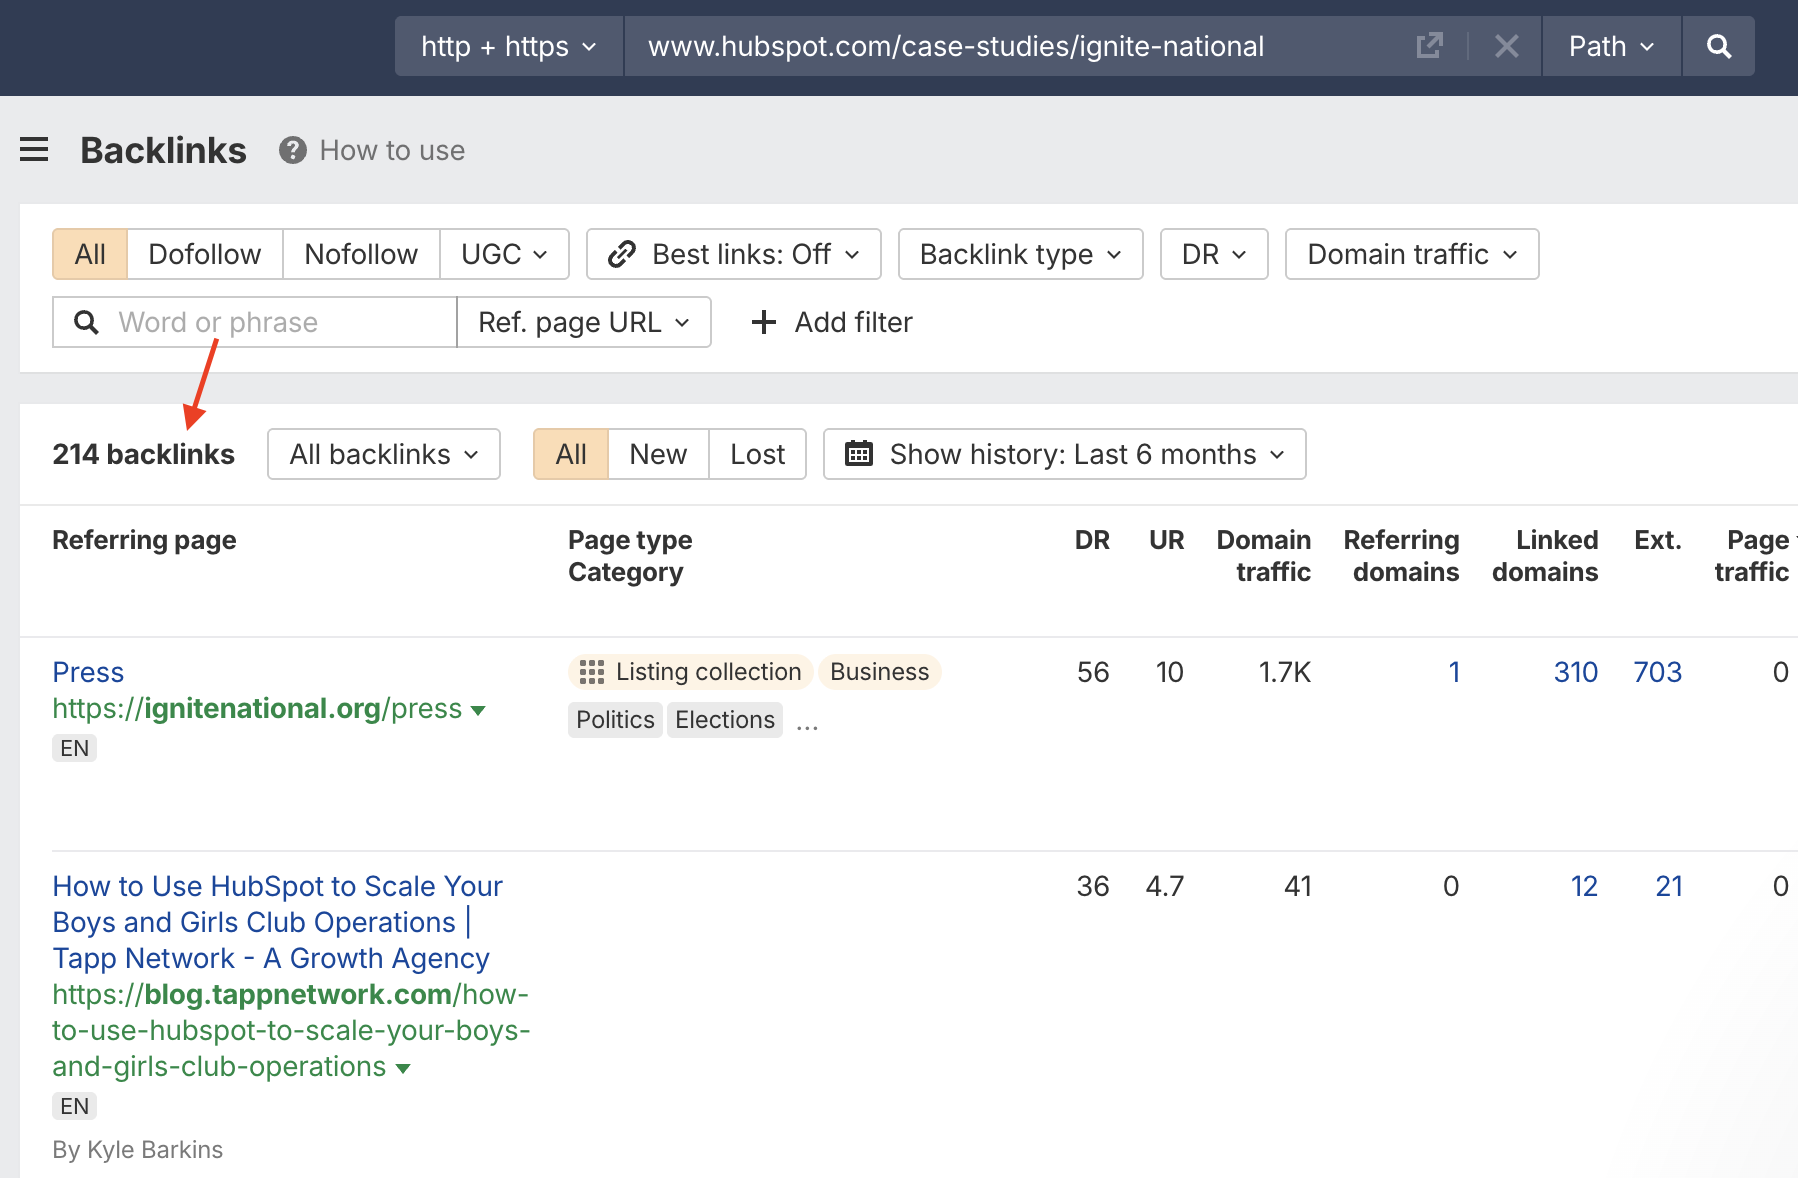Screen dimensions: 1798x1178
Task: Show more categories via the ellipsis
Action: [807, 726]
